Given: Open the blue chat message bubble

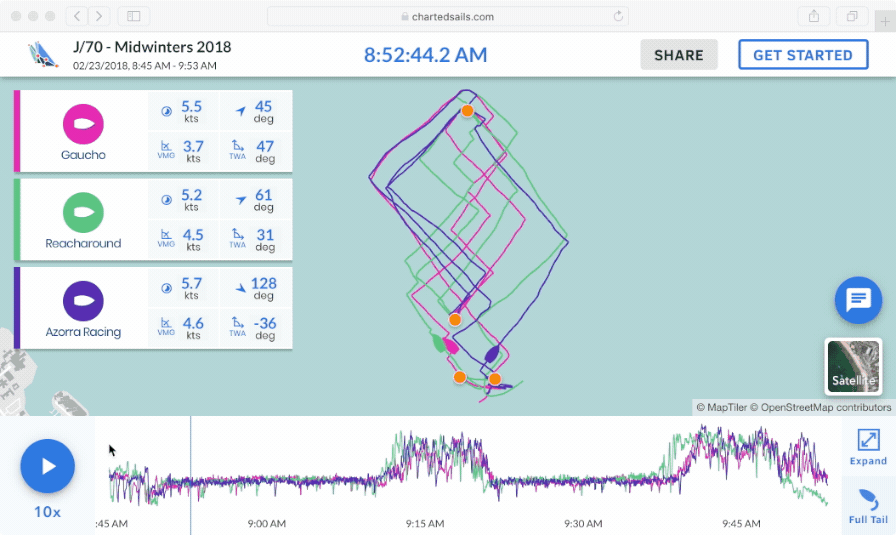Looking at the screenshot, I should click(x=858, y=300).
